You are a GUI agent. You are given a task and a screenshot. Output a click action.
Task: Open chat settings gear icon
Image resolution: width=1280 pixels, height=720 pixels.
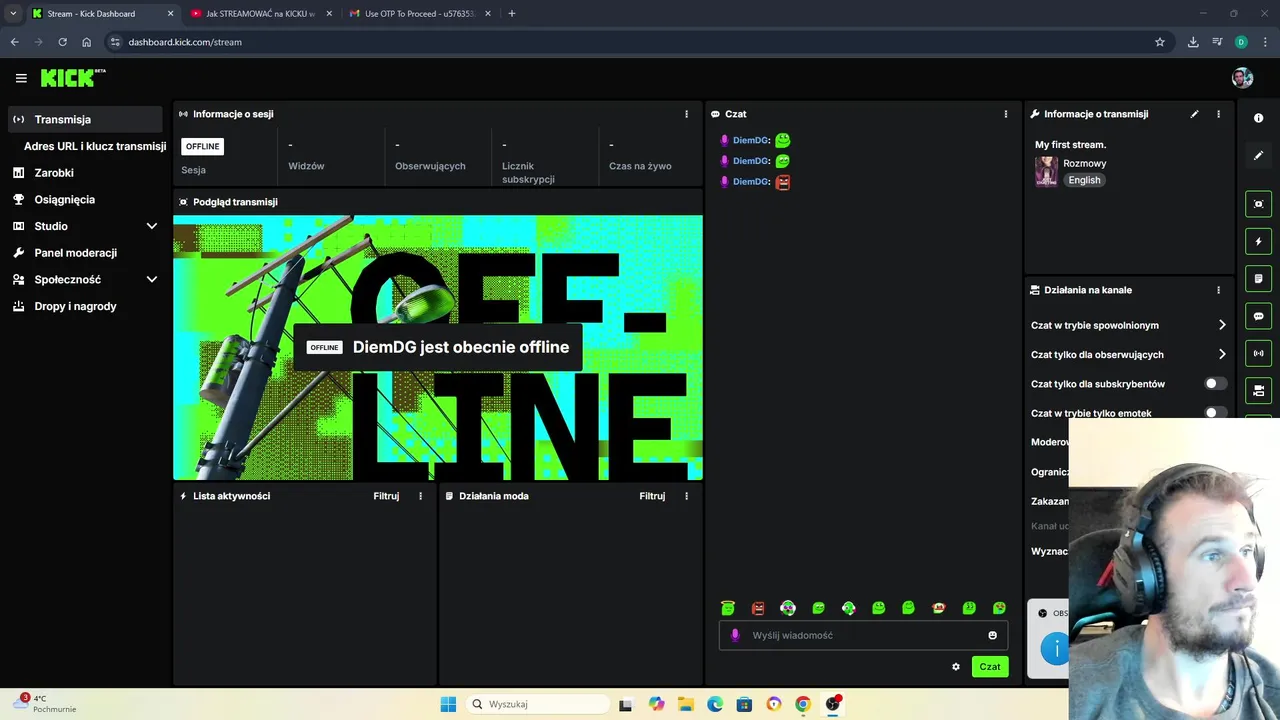pyautogui.click(x=956, y=667)
